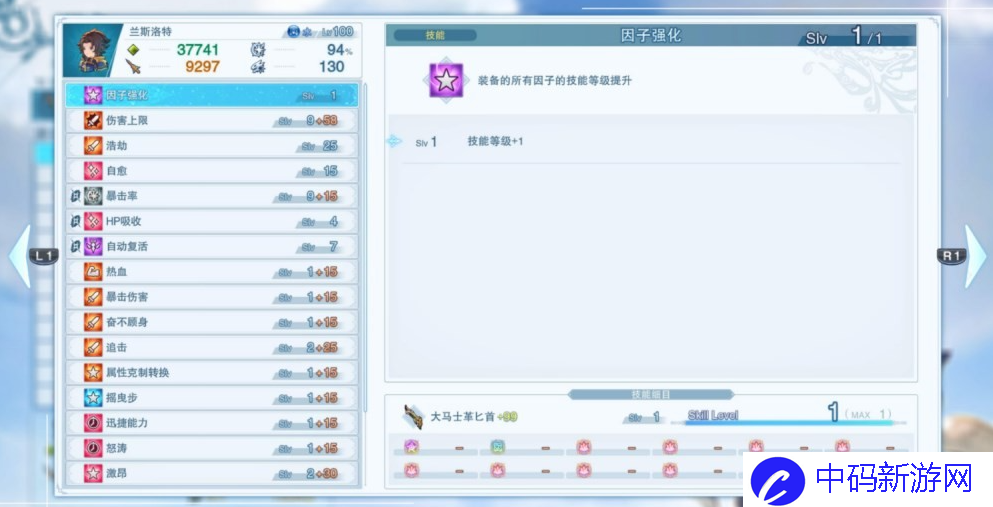
Task: Click the 大马士革匕首 weapon icon
Action: tap(414, 416)
